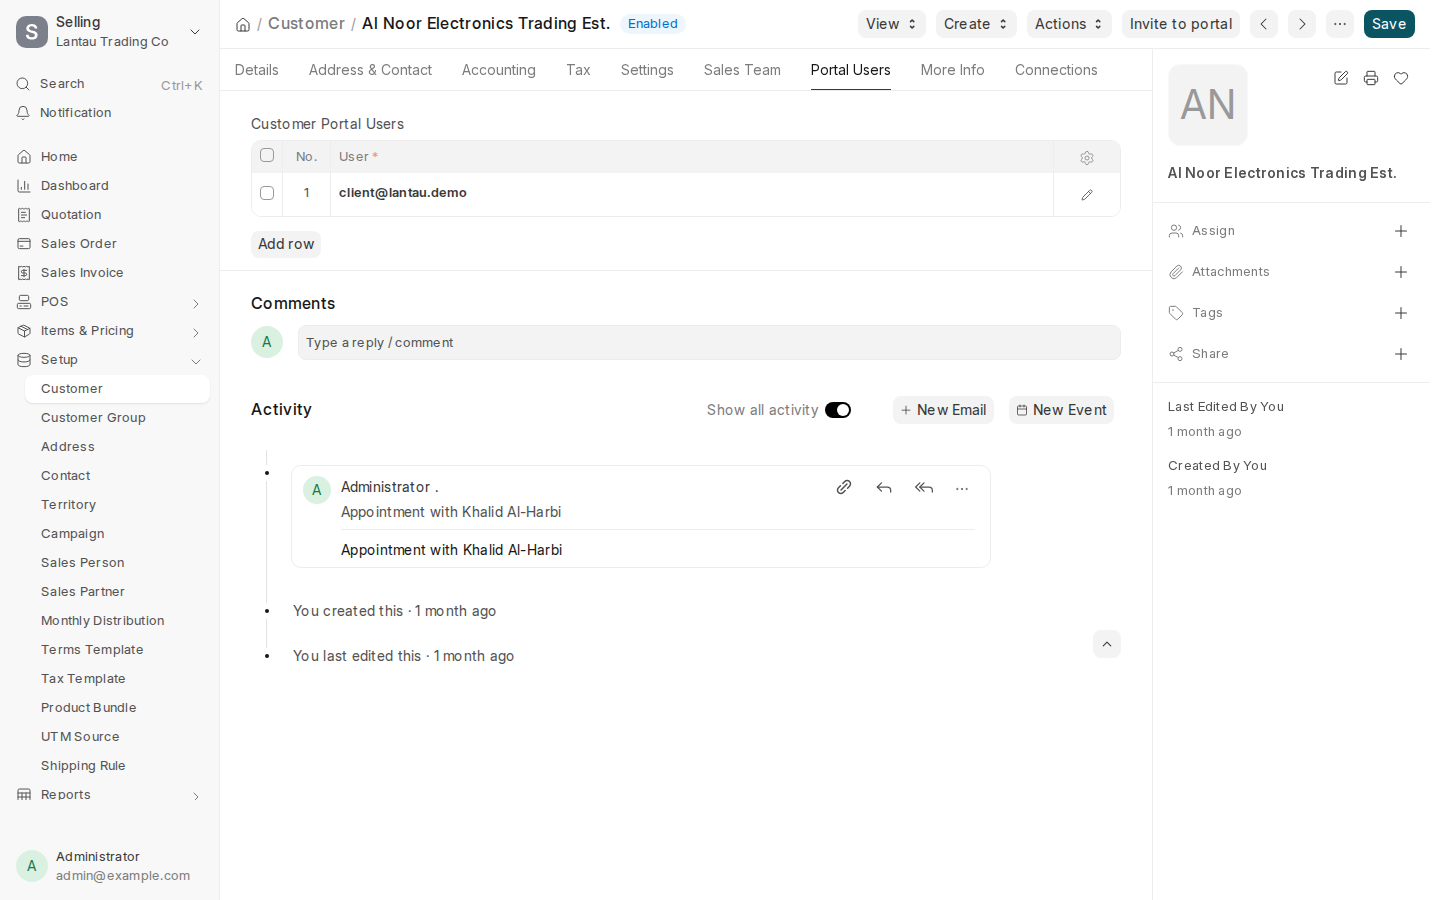
Task: Share document using Share plus icon
Action: [x=1401, y=354]
